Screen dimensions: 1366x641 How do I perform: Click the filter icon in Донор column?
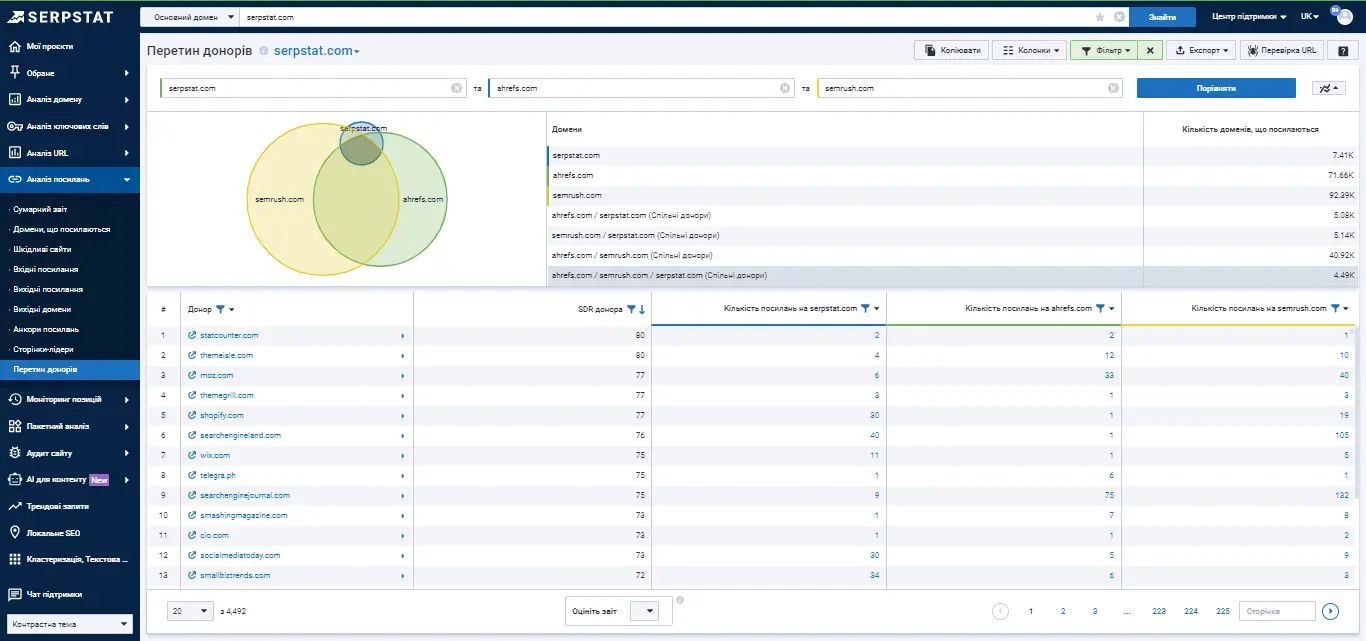221,309
